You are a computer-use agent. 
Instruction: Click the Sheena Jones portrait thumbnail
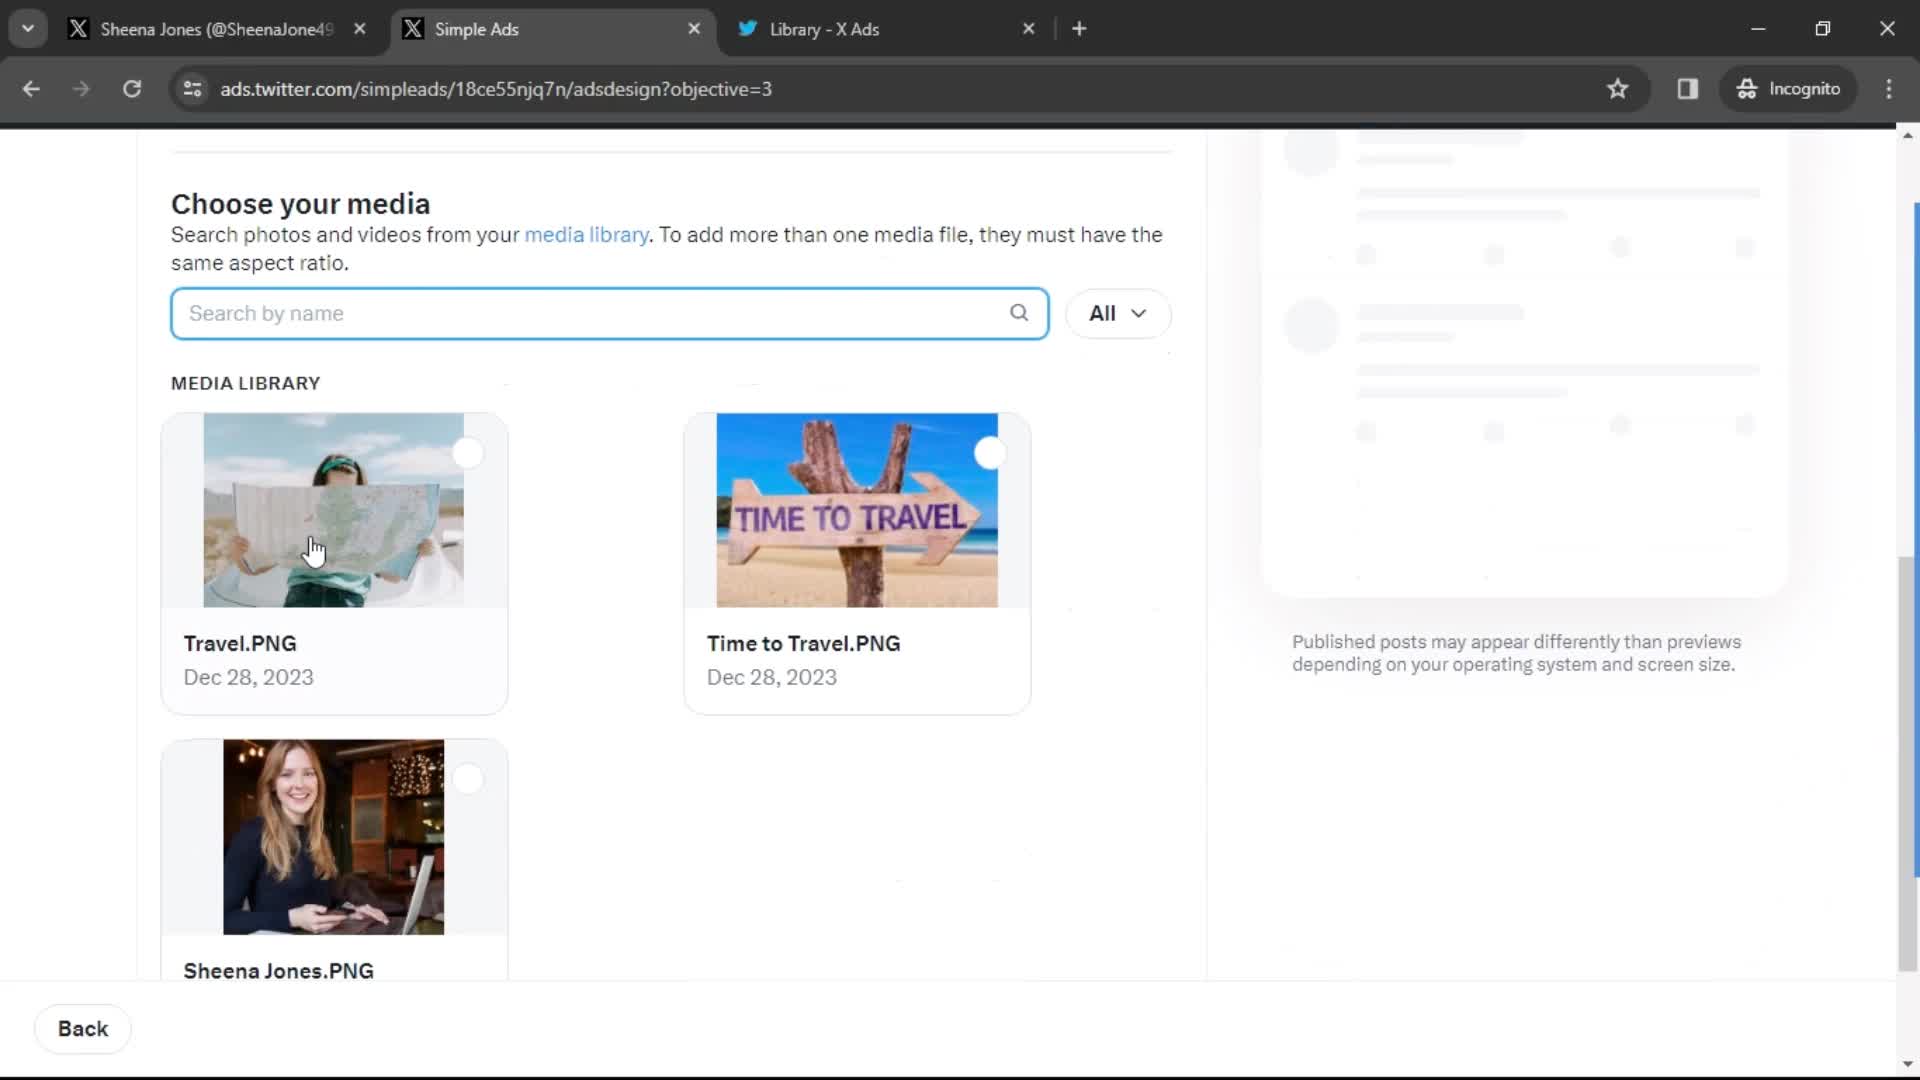coord(333,837)
